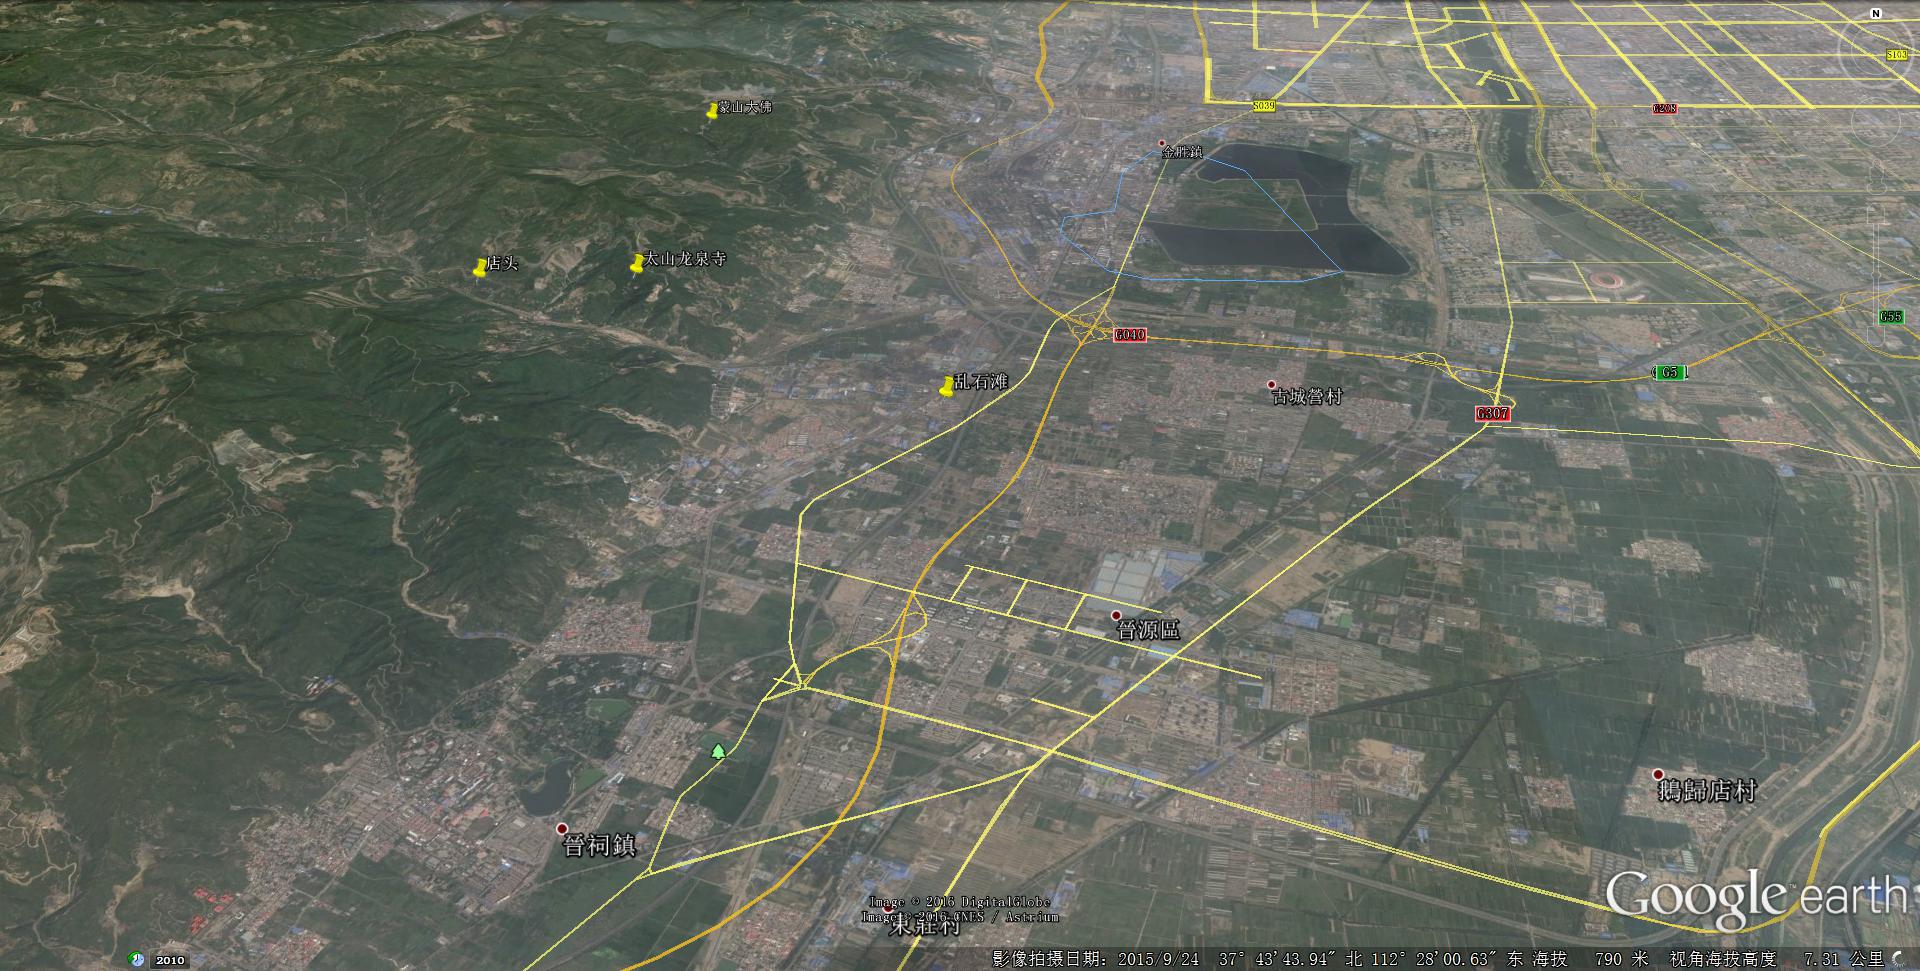Click the G208 road shield
The height and width of the screenshot is (971, 1920).
[1665, 108]
